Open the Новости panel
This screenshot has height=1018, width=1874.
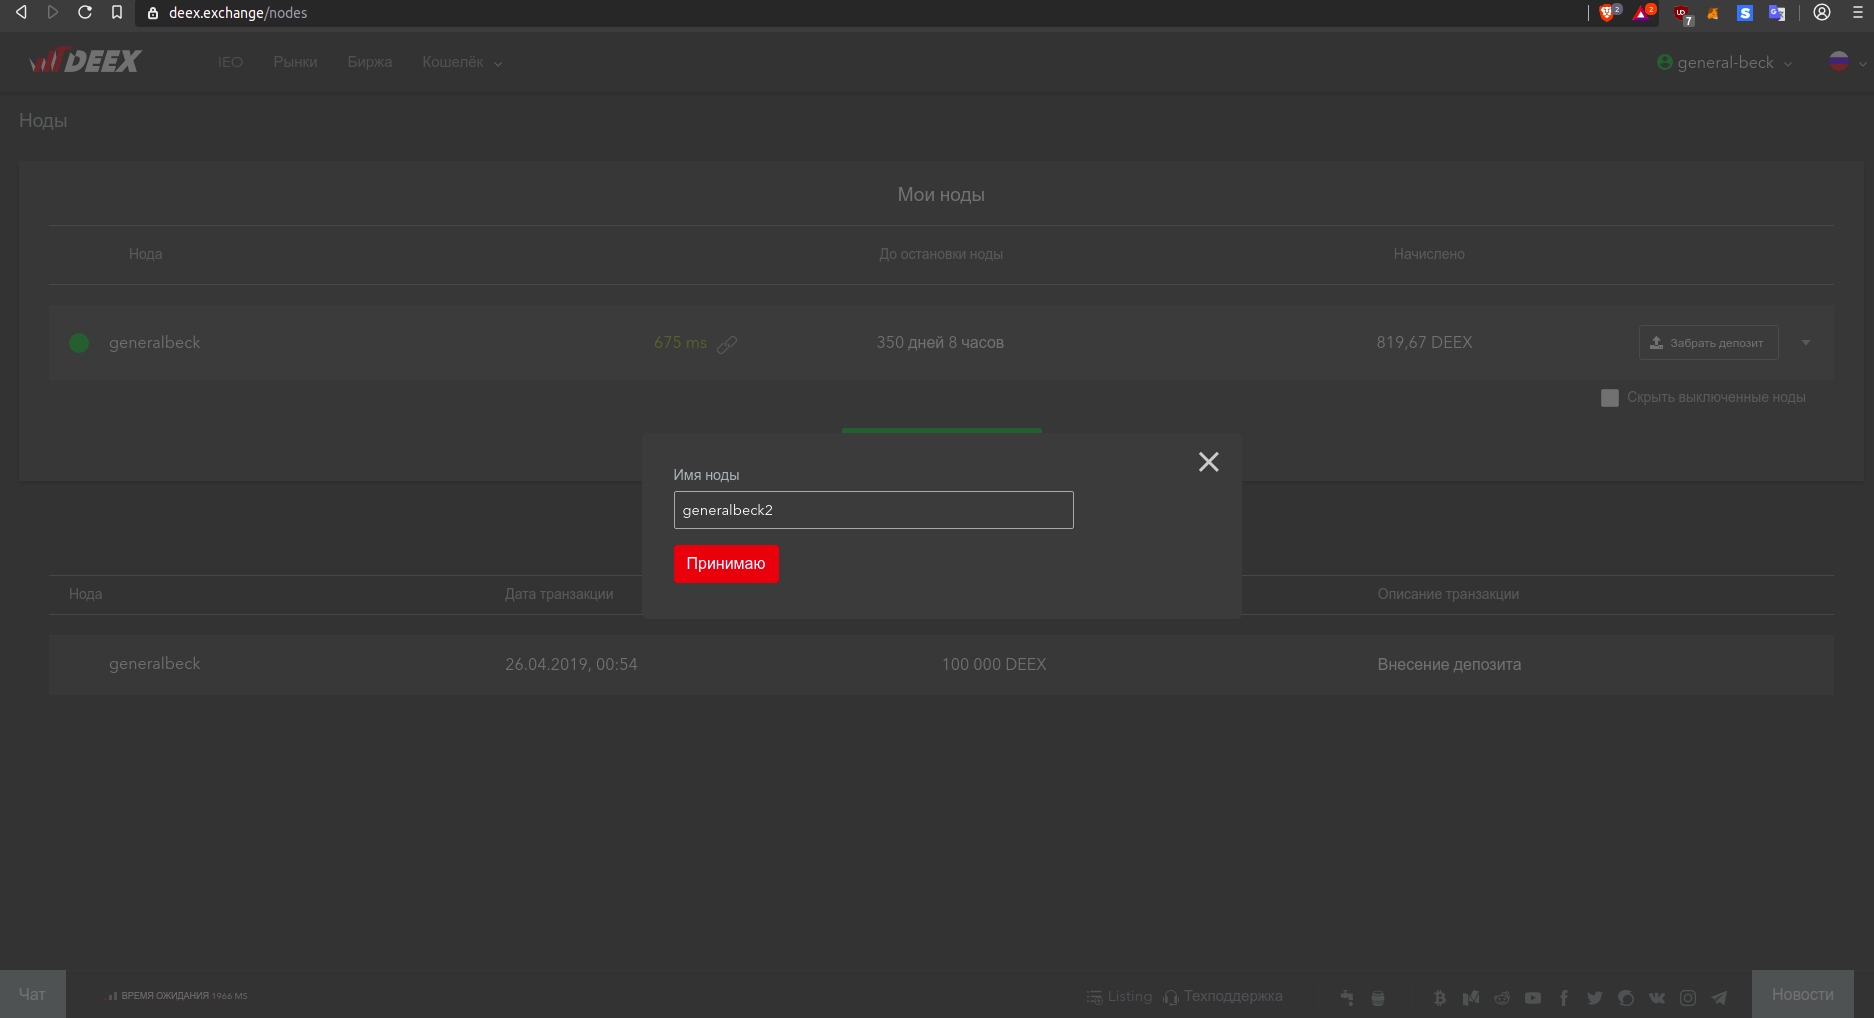point(1802,994)
